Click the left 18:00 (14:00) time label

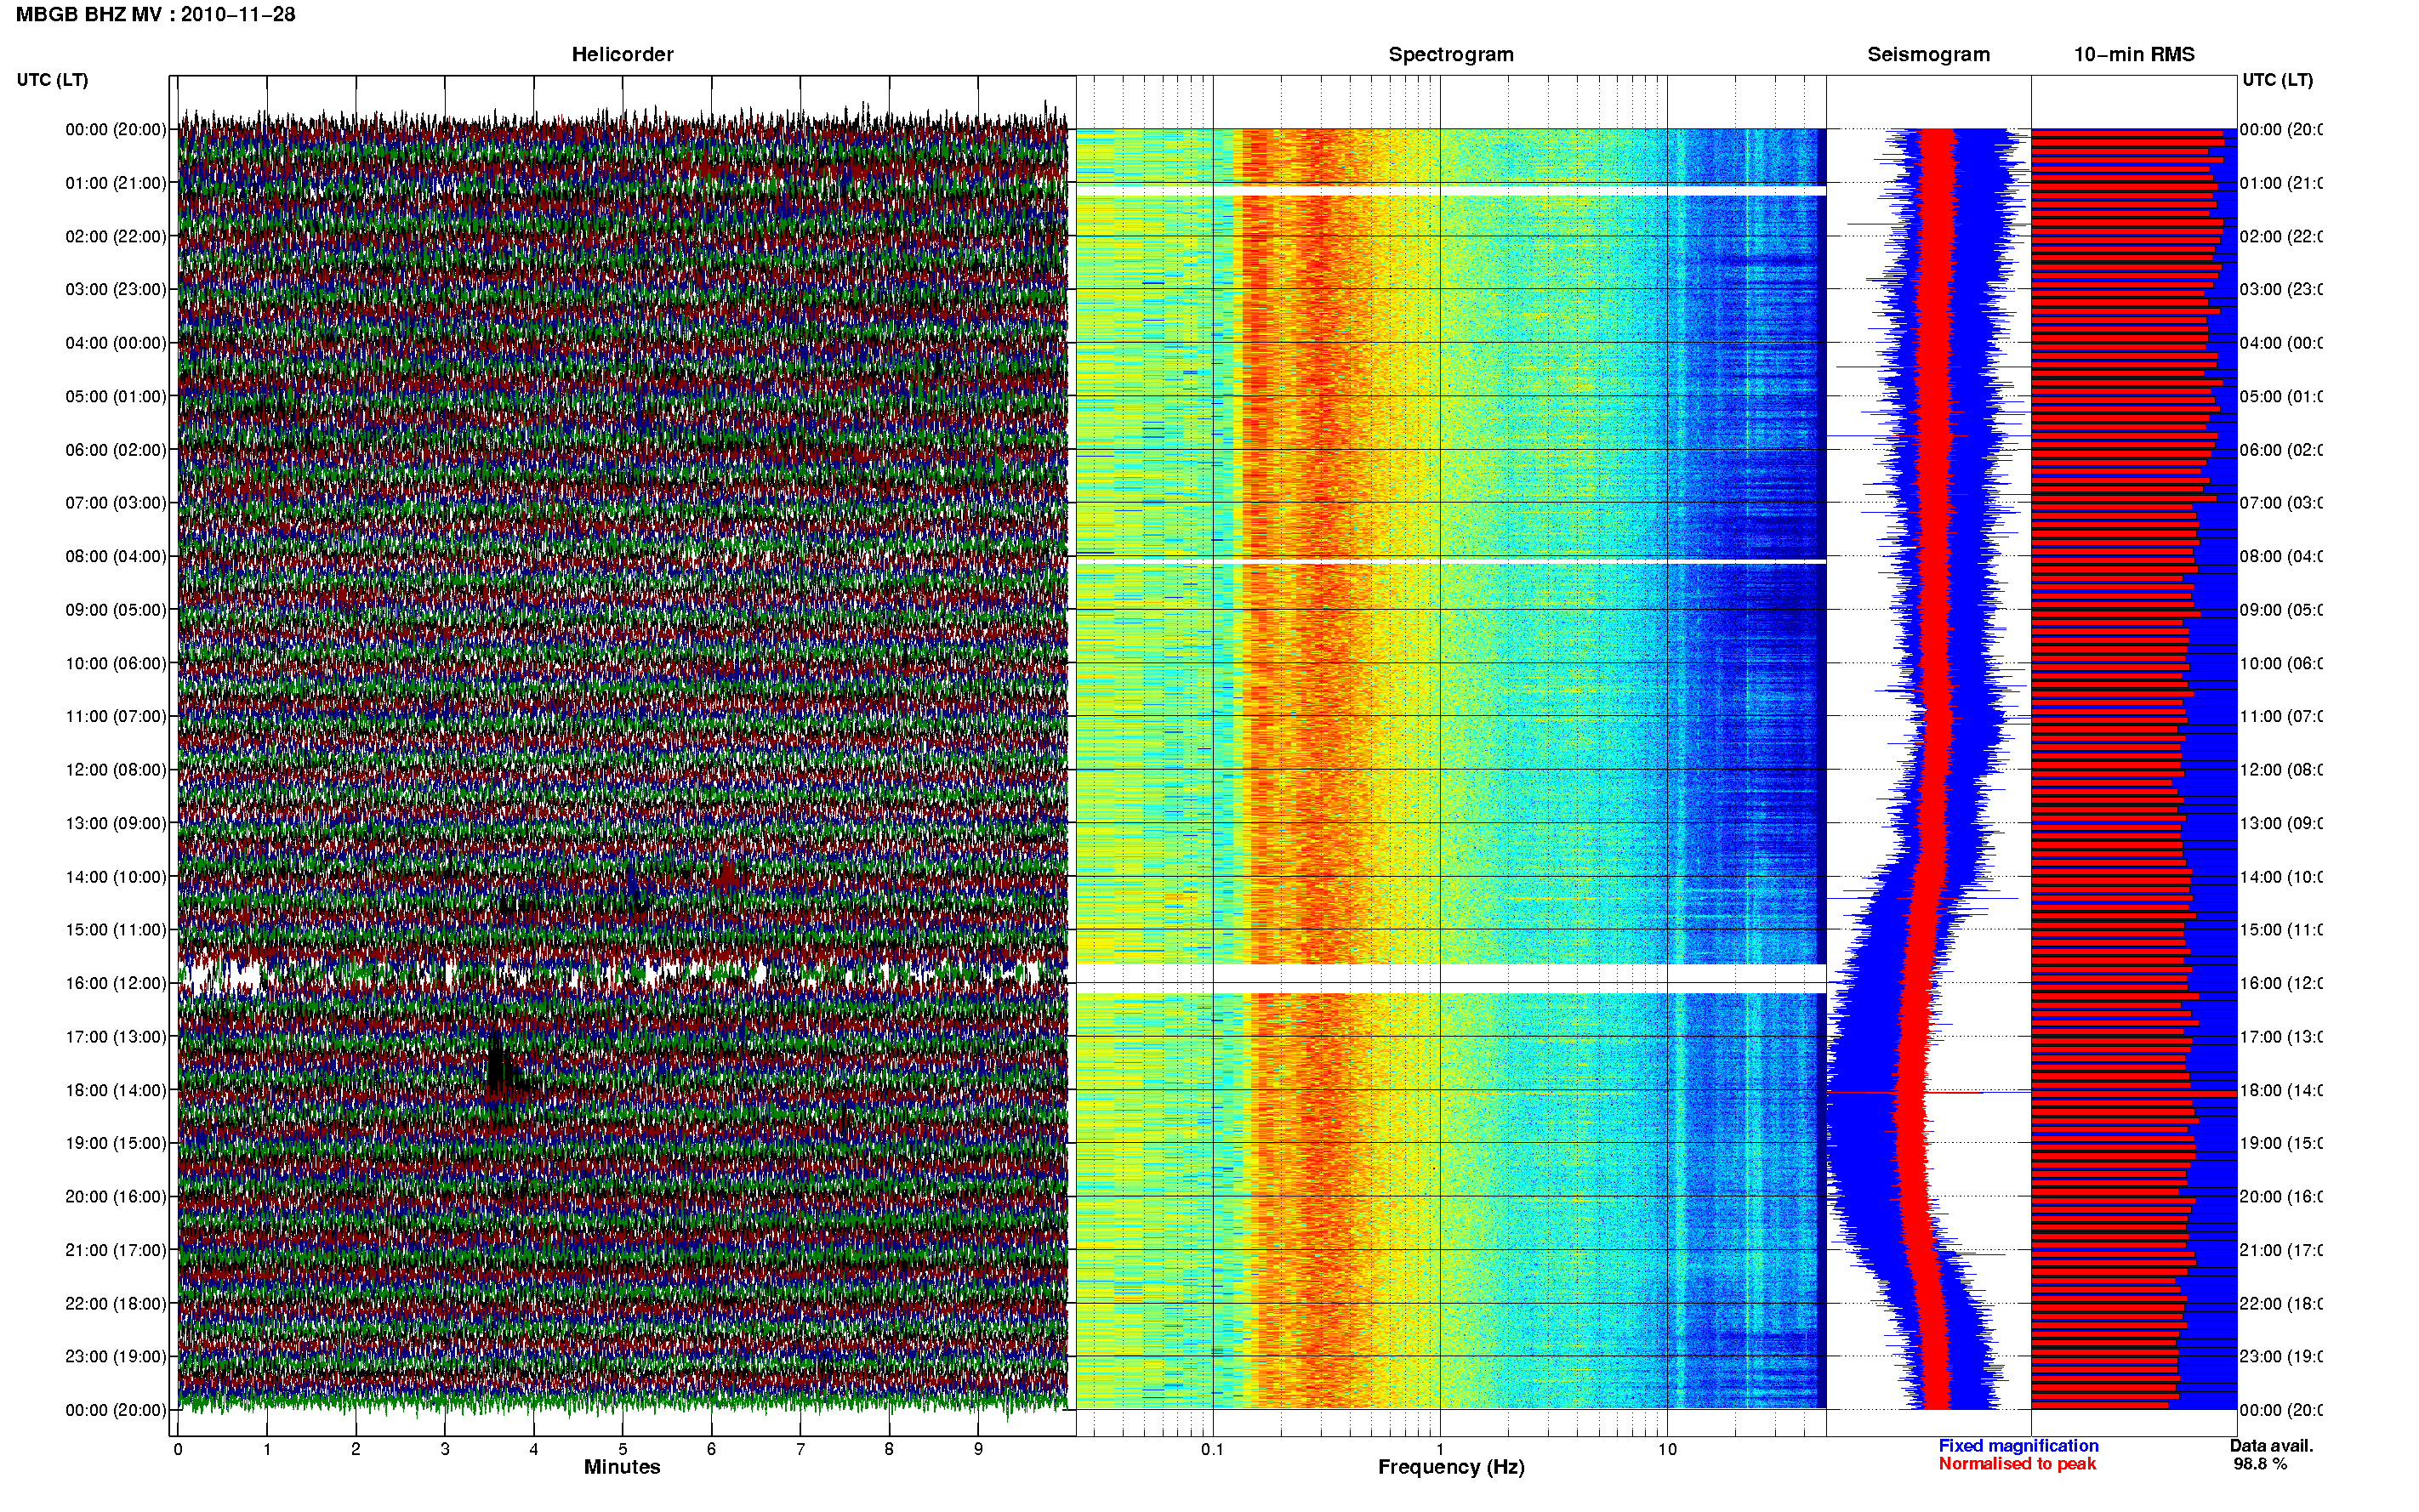[x=116, y=1090]
